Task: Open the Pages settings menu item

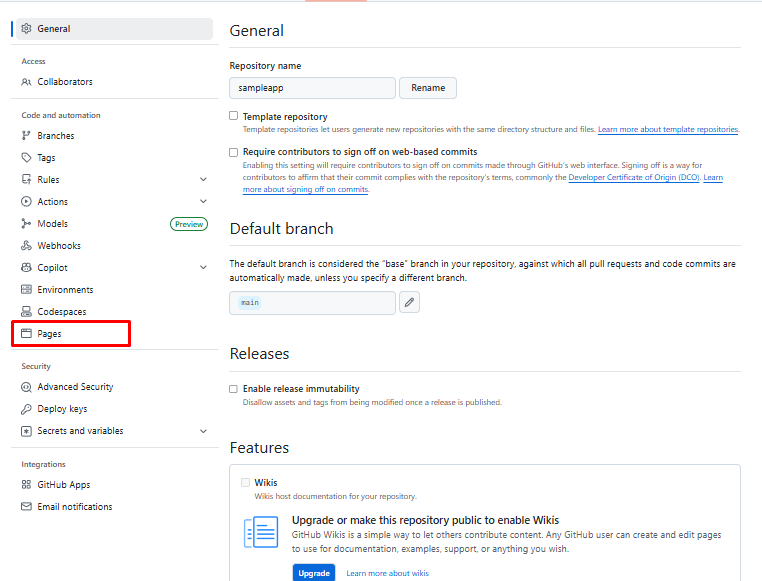Action: point(50,334)
